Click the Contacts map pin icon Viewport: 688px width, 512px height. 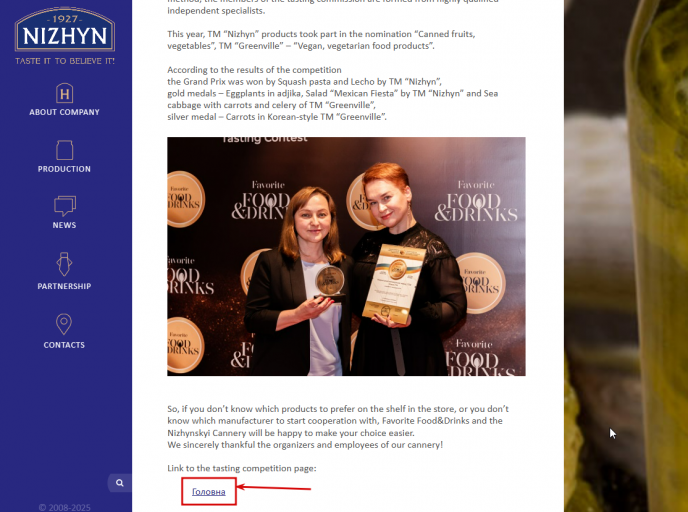(64, 324)
